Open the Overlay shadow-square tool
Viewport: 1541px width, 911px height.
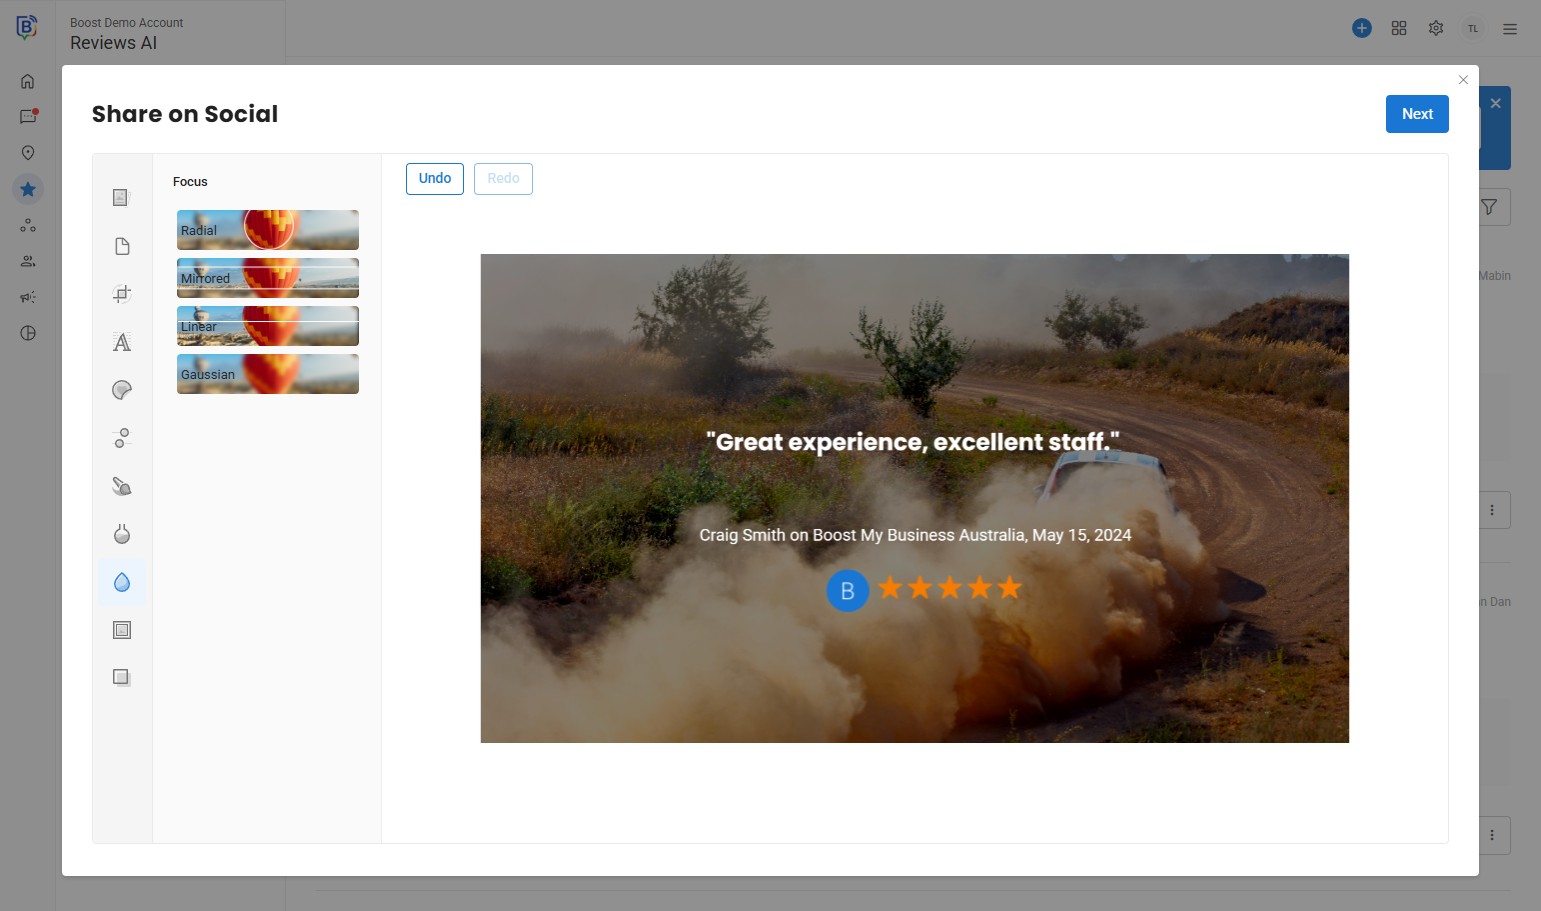point(122,678)
